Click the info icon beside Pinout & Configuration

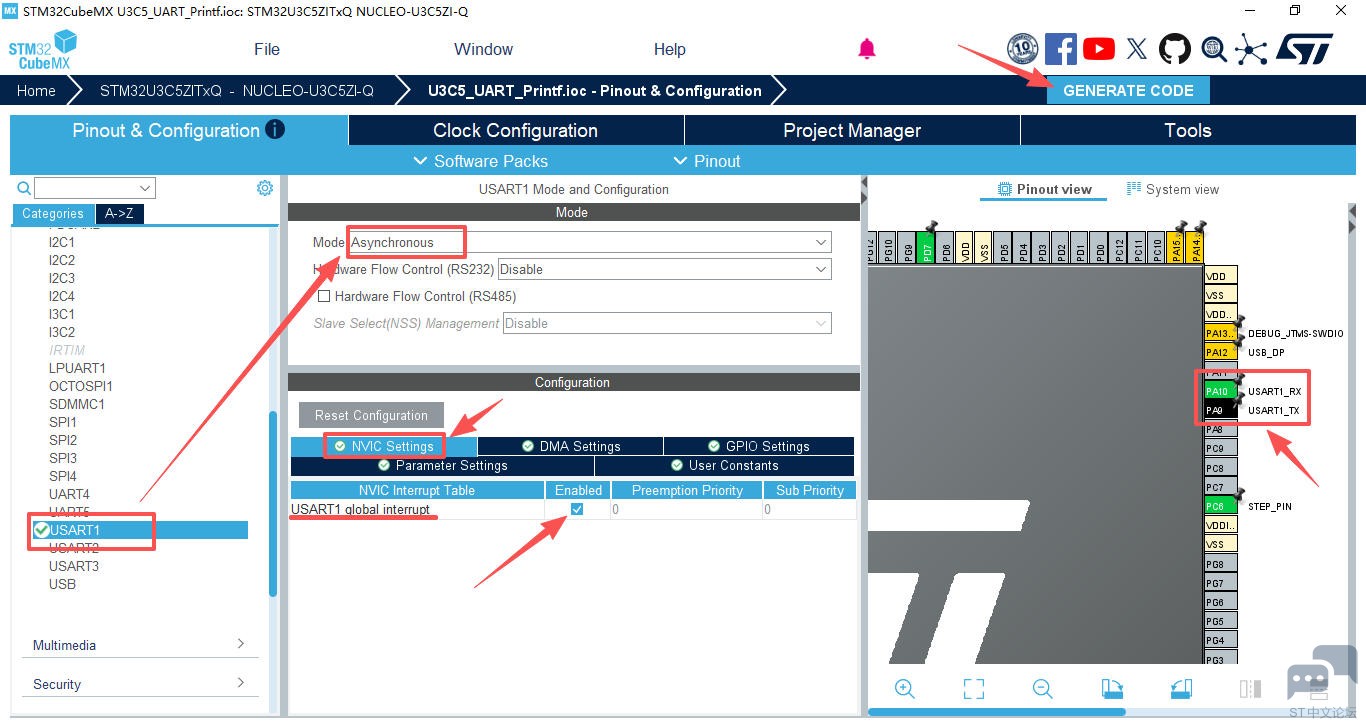point(275,129)
